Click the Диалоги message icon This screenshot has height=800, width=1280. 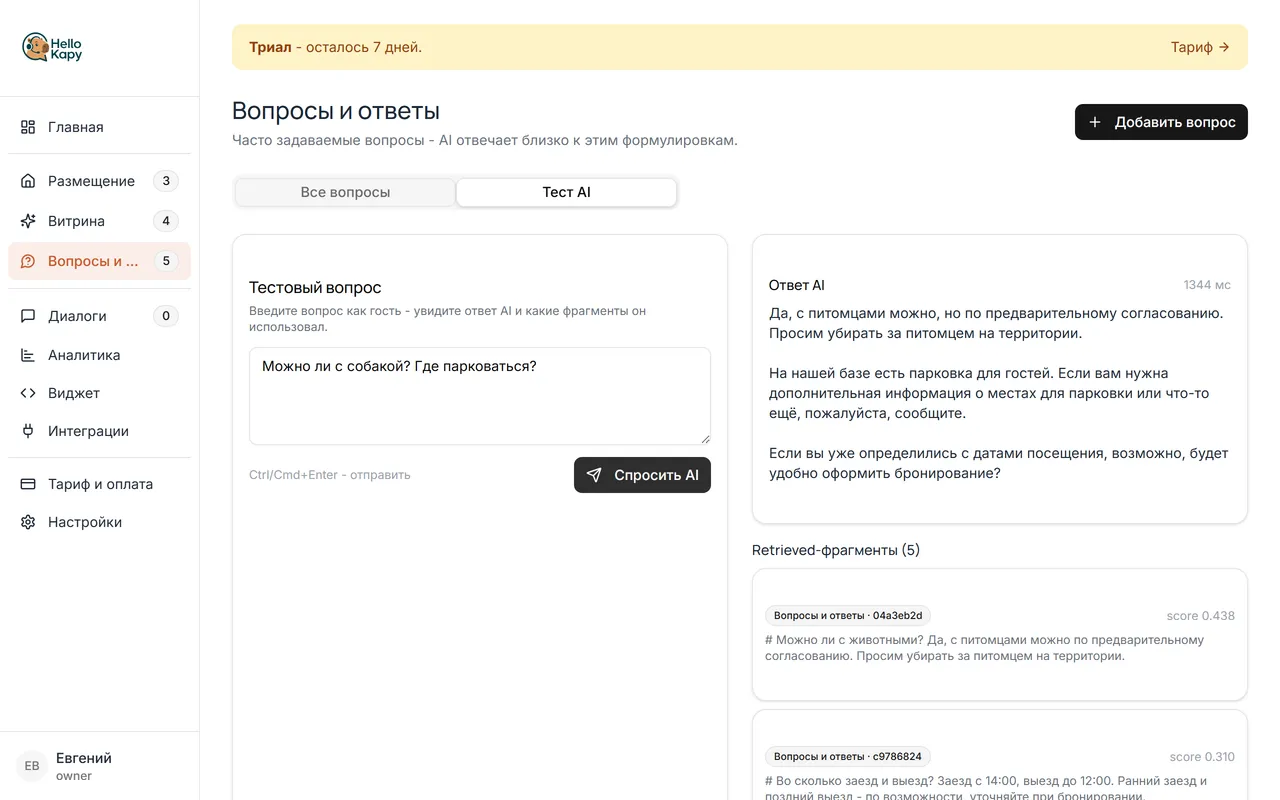(28, 316)
